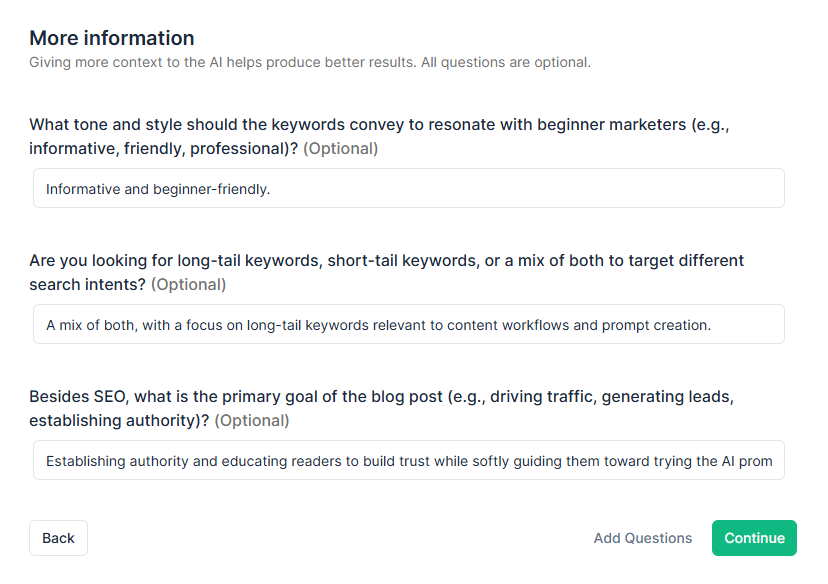Select the long-tail keywords answer field

coord(409,324)
